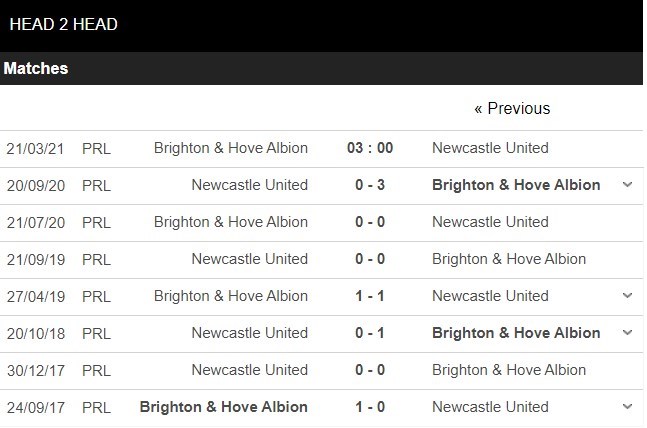
Task: Click the 0 - 0 score from 21/09/19
Action: point(370,259)
